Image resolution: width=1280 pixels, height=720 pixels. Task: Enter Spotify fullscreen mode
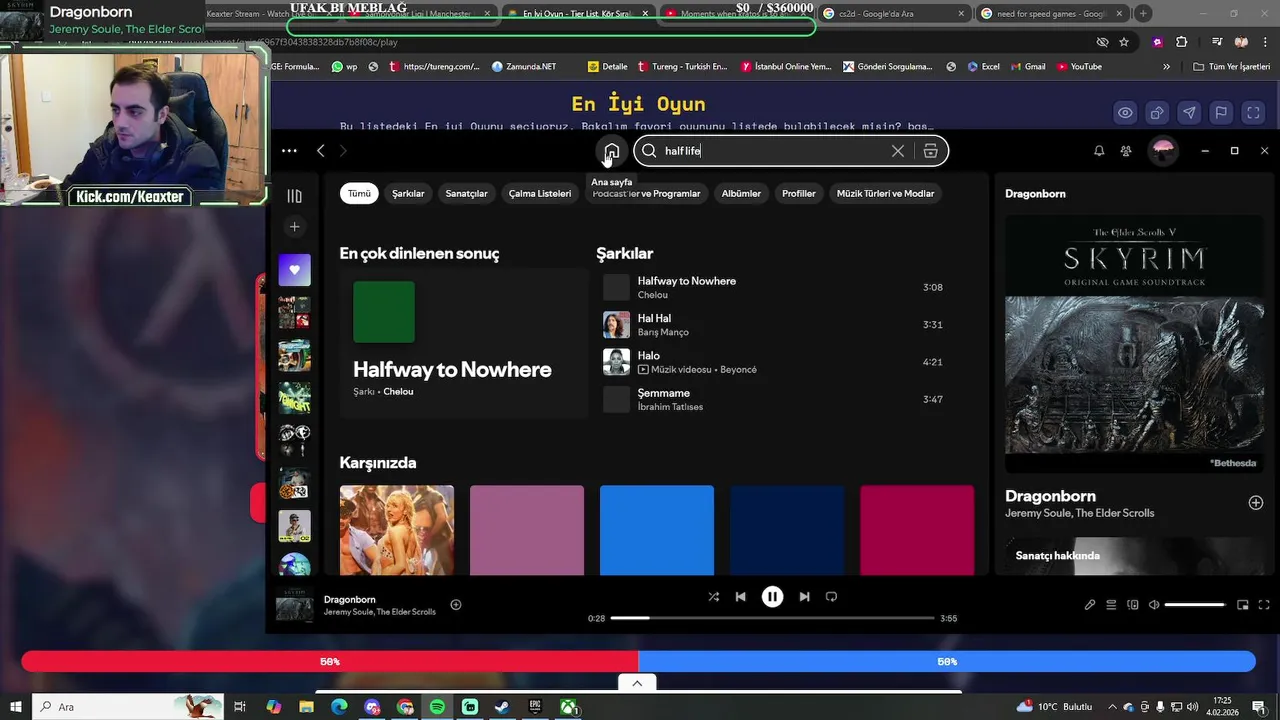click(1264, 605)
